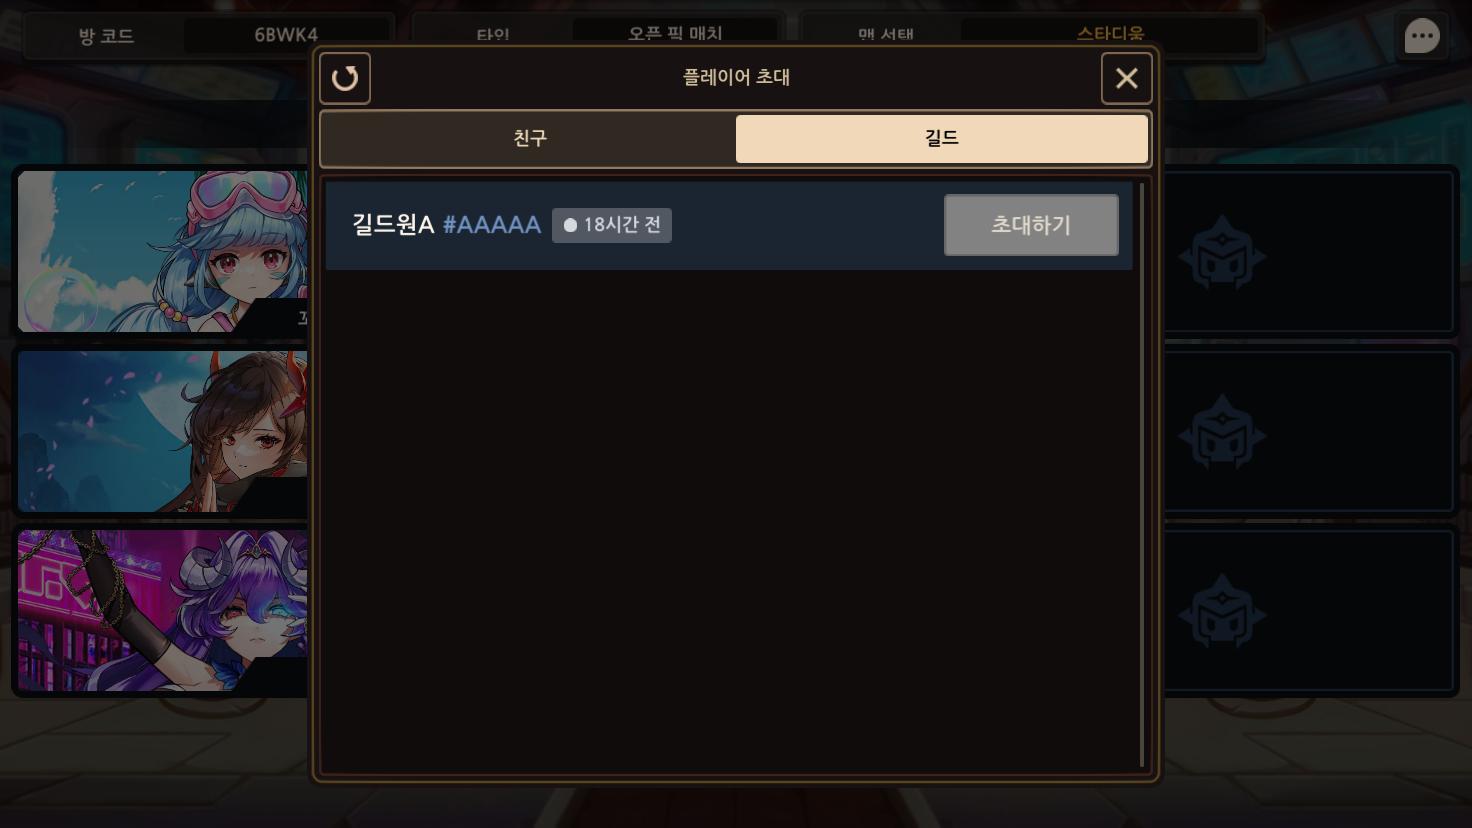Open the 스타디움 map selection
The image size is (1472, 828).
pyautogui.click(x=1110, y=33)
